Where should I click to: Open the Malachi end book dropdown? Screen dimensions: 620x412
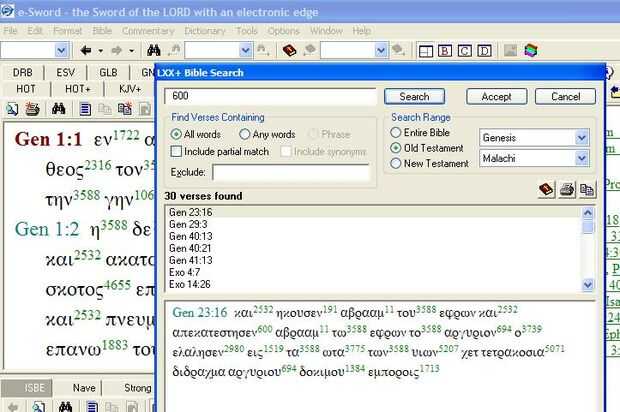pos(581,158)
